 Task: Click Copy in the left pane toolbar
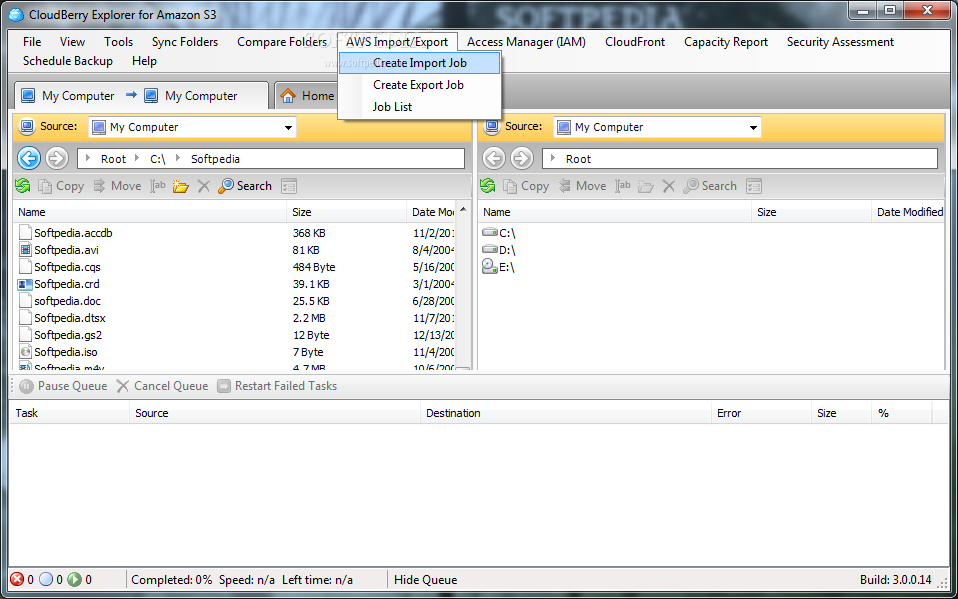point(61,186)
